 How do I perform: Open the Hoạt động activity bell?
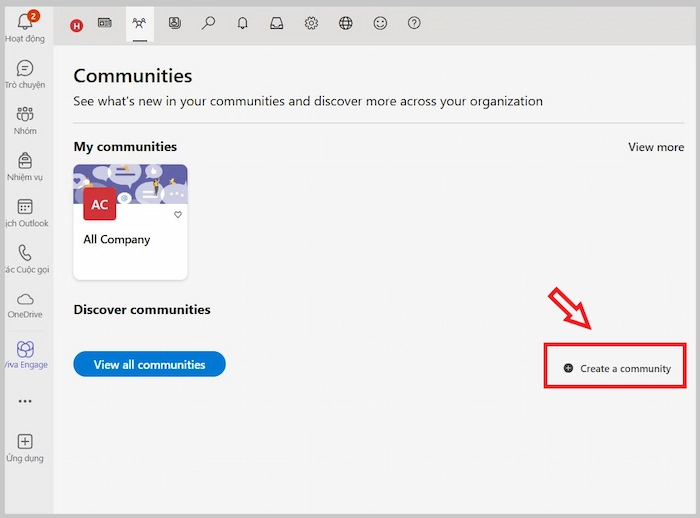25,27
